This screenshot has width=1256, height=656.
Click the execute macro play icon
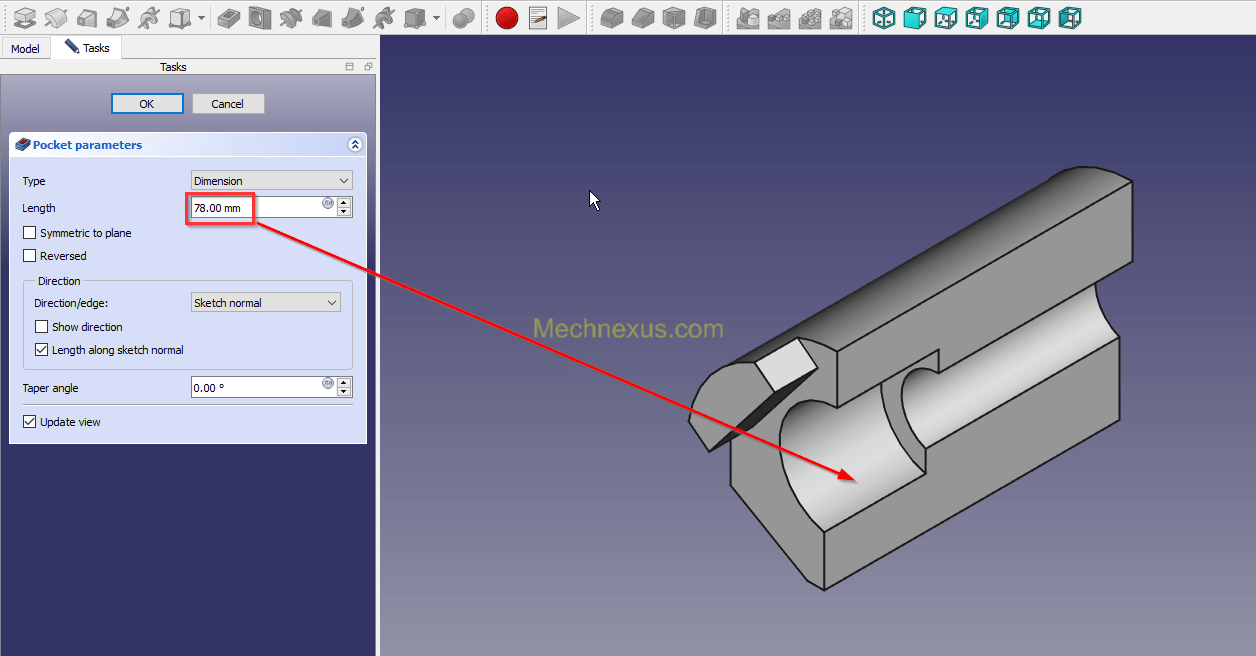pos(569,17)
